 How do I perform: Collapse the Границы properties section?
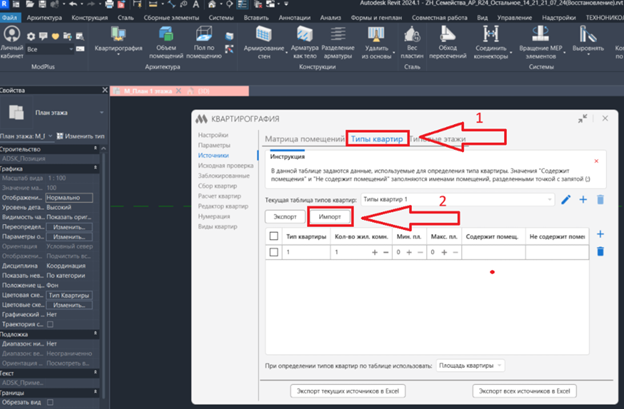(95, 393)
